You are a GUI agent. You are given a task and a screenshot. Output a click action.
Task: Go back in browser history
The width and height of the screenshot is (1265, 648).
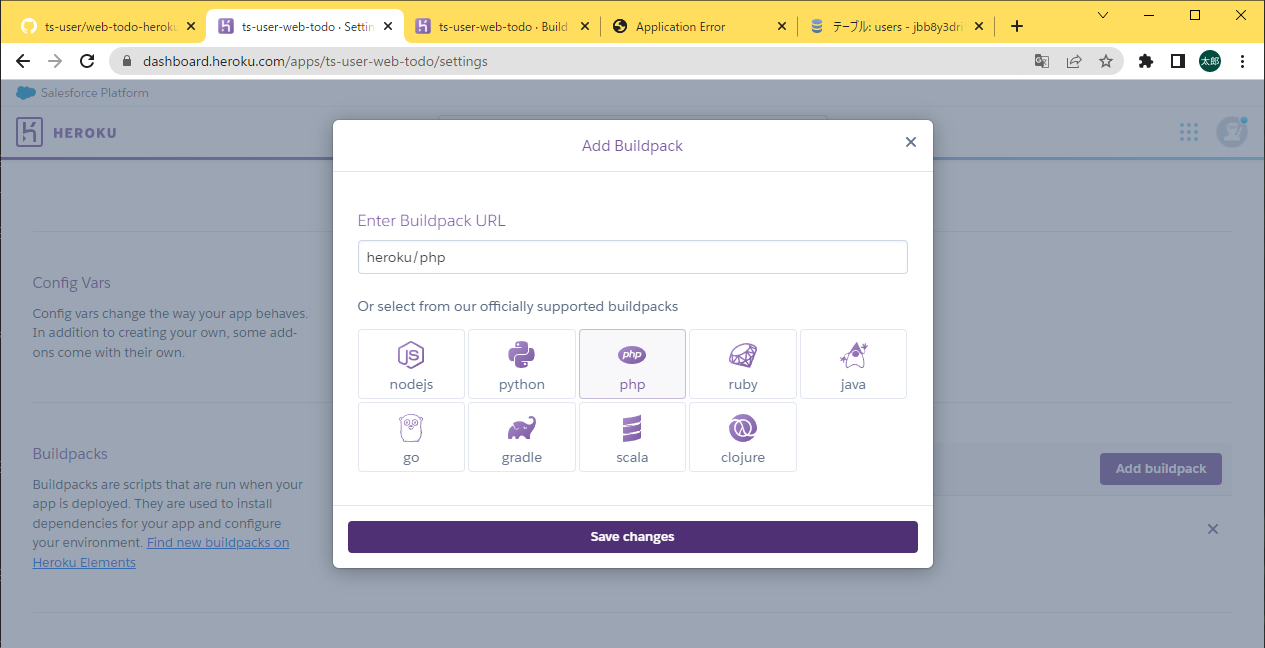[23, 61]
